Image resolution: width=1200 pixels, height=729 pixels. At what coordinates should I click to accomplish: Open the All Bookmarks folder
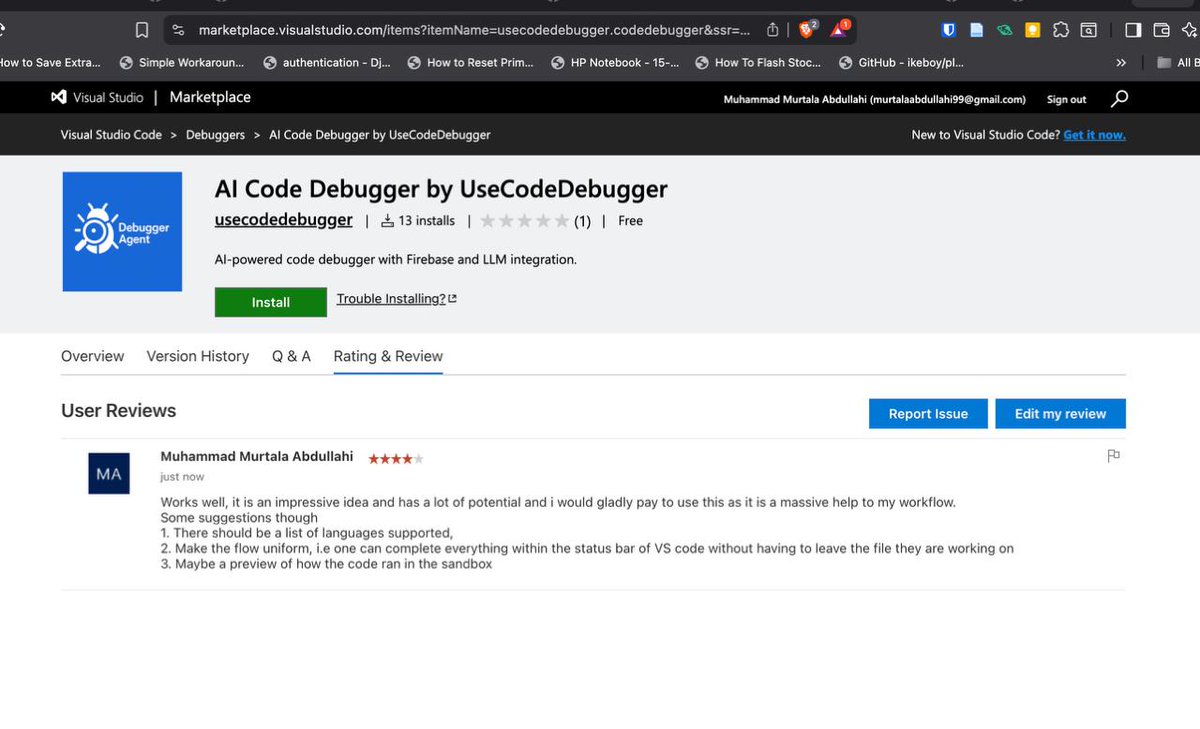1178,62
